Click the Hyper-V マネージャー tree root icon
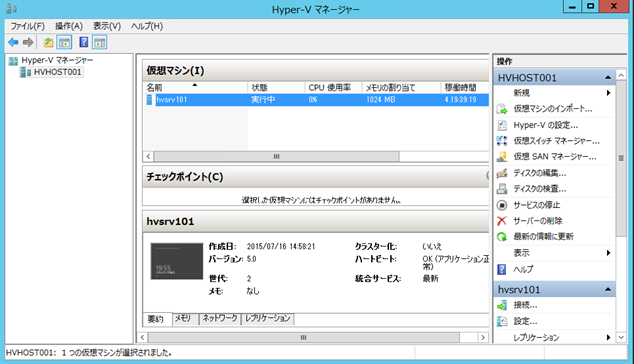Viewport: 634px width, 364px height. click(x=13, y=61)
